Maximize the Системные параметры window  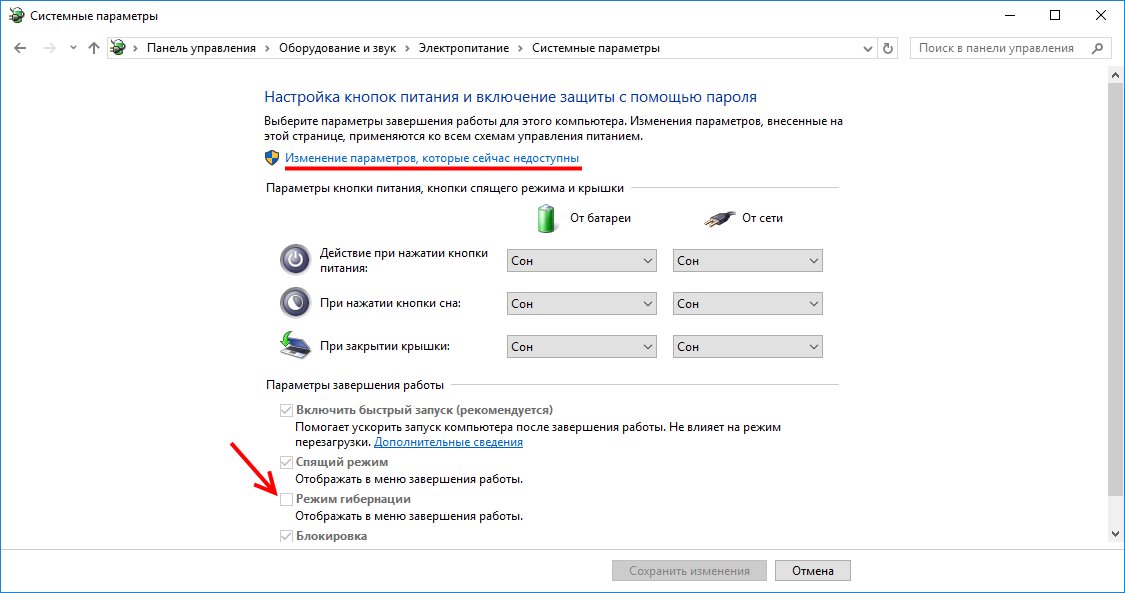(1055, 16)
